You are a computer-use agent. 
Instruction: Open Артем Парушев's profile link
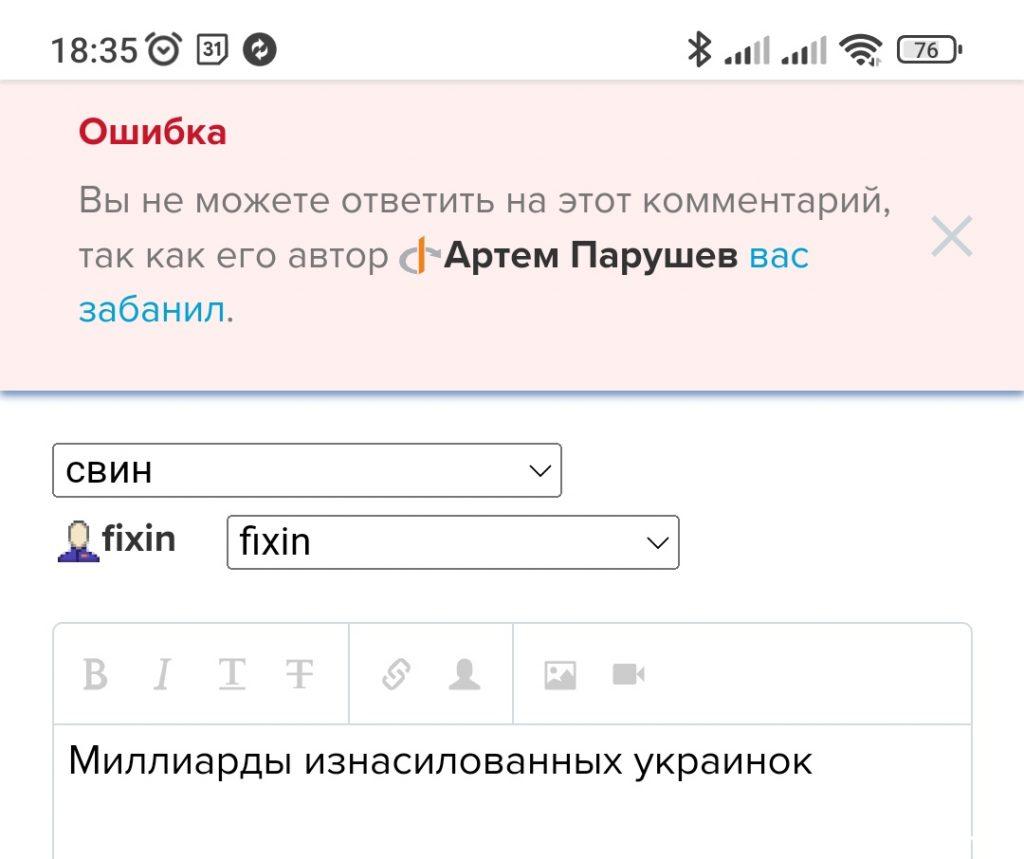pos(590,255)
